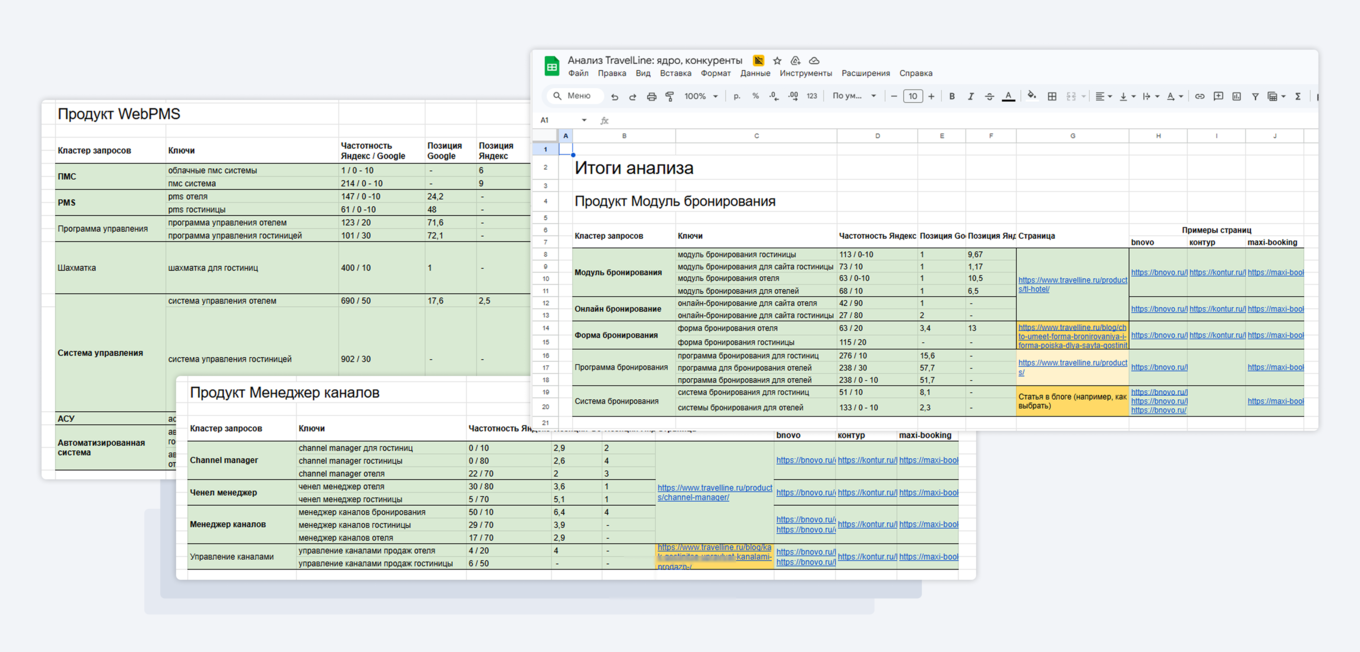Redo the last undone action
This screenshot has width=1360, height=652.
coord(632,97)
